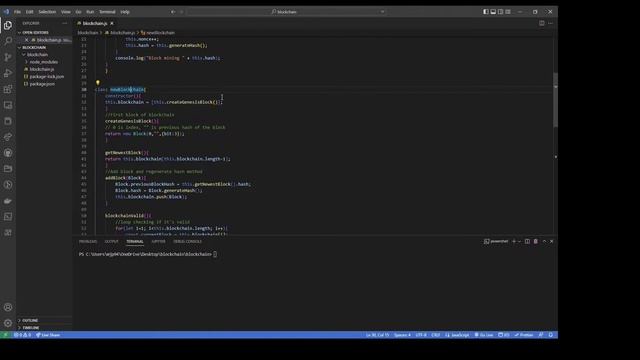Viewport: 640px width, 360px height.
Task: Open the Selection menu
Action: (47, 12)
